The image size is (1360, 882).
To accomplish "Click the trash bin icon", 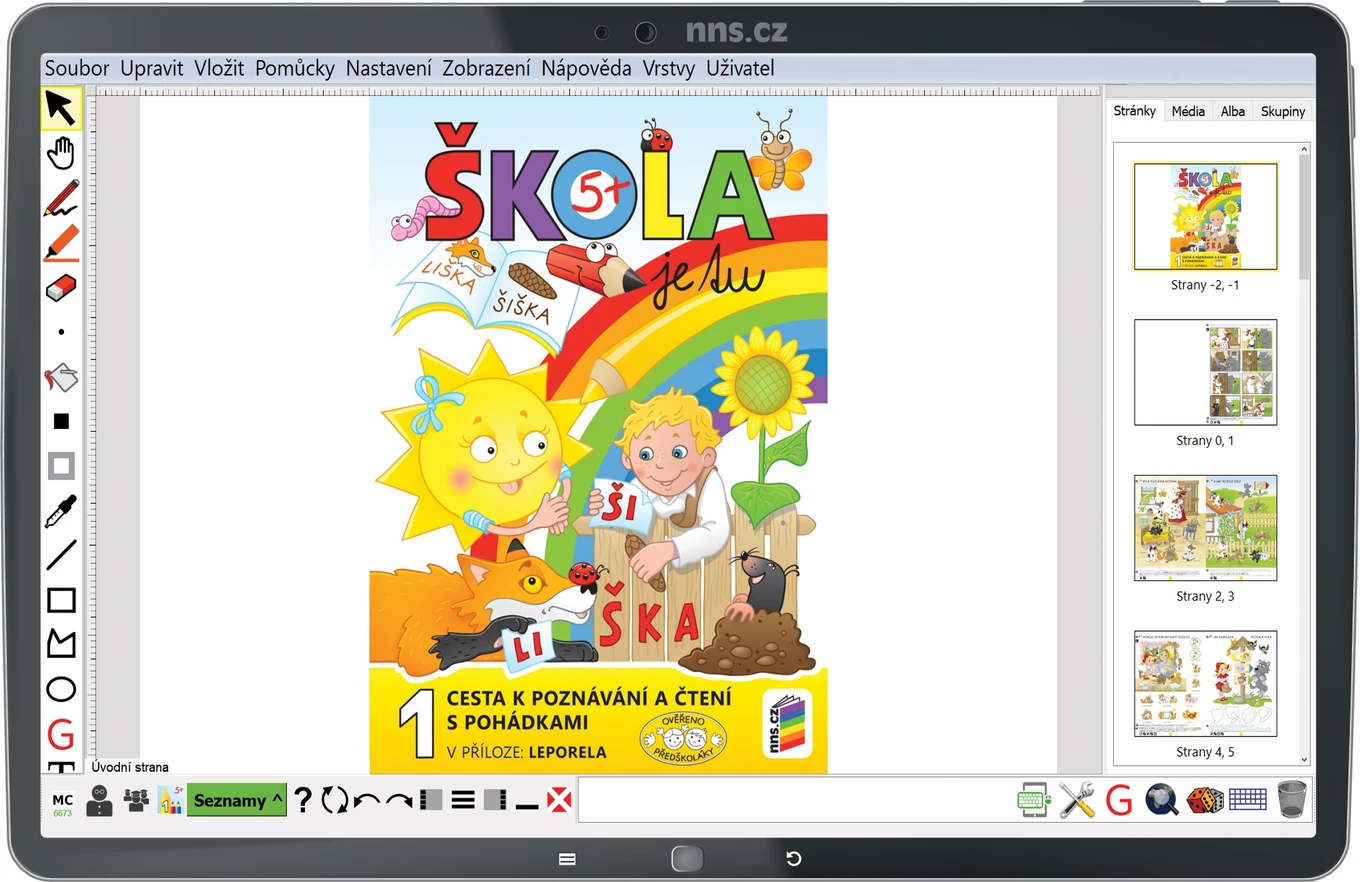I will [1292, 800].
